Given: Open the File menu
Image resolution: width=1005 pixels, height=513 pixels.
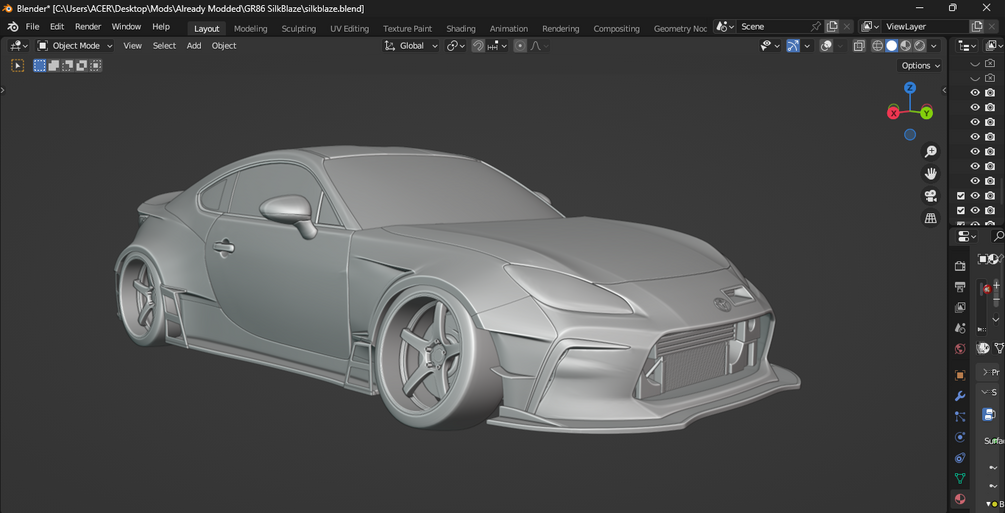Looking at the screenshot, I should coord(32,27).
